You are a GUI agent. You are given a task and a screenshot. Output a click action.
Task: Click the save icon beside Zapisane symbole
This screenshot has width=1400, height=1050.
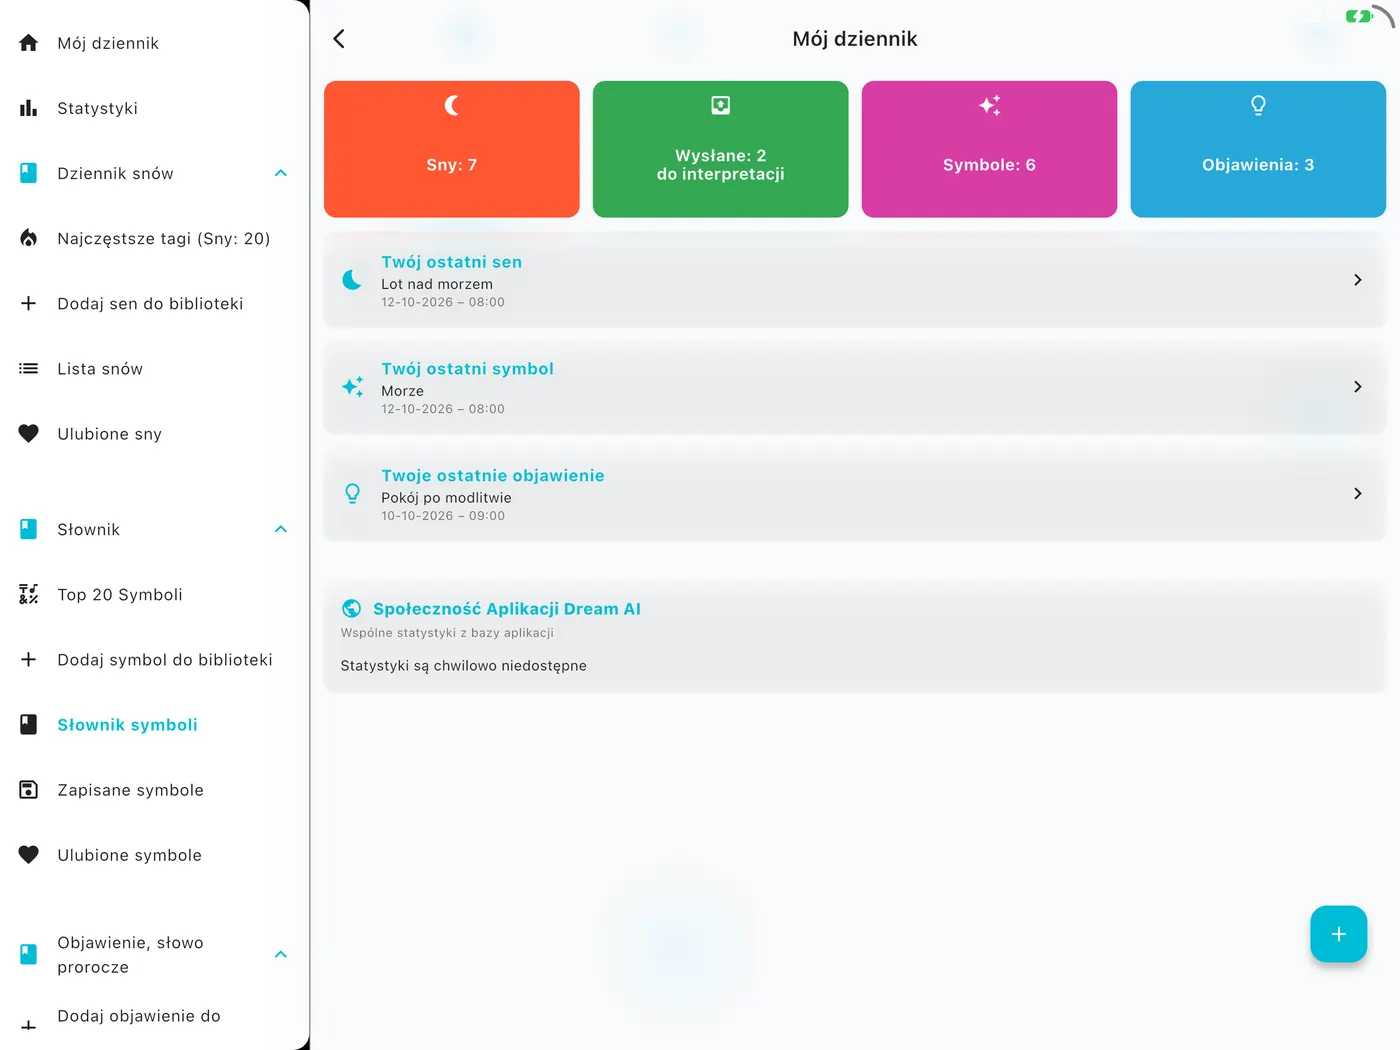point(29,790)
